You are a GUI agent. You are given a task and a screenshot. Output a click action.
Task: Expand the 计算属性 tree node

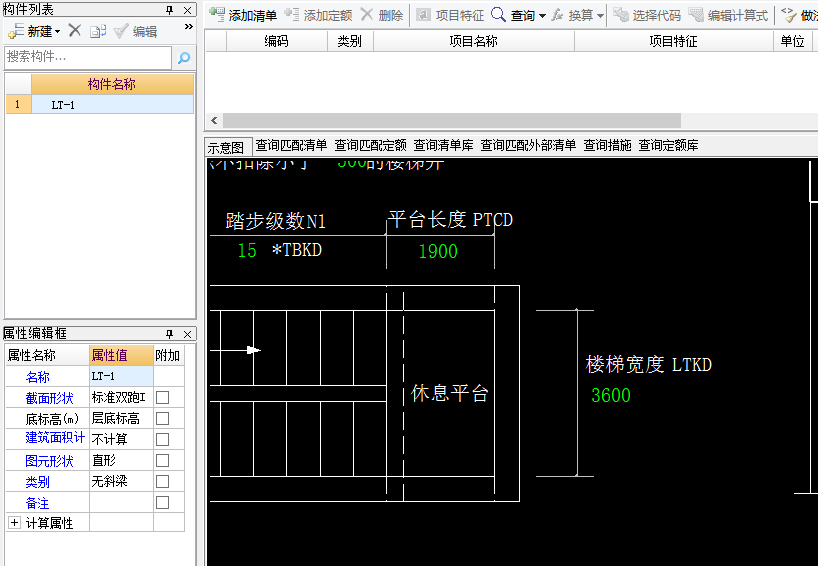(15, 522)
